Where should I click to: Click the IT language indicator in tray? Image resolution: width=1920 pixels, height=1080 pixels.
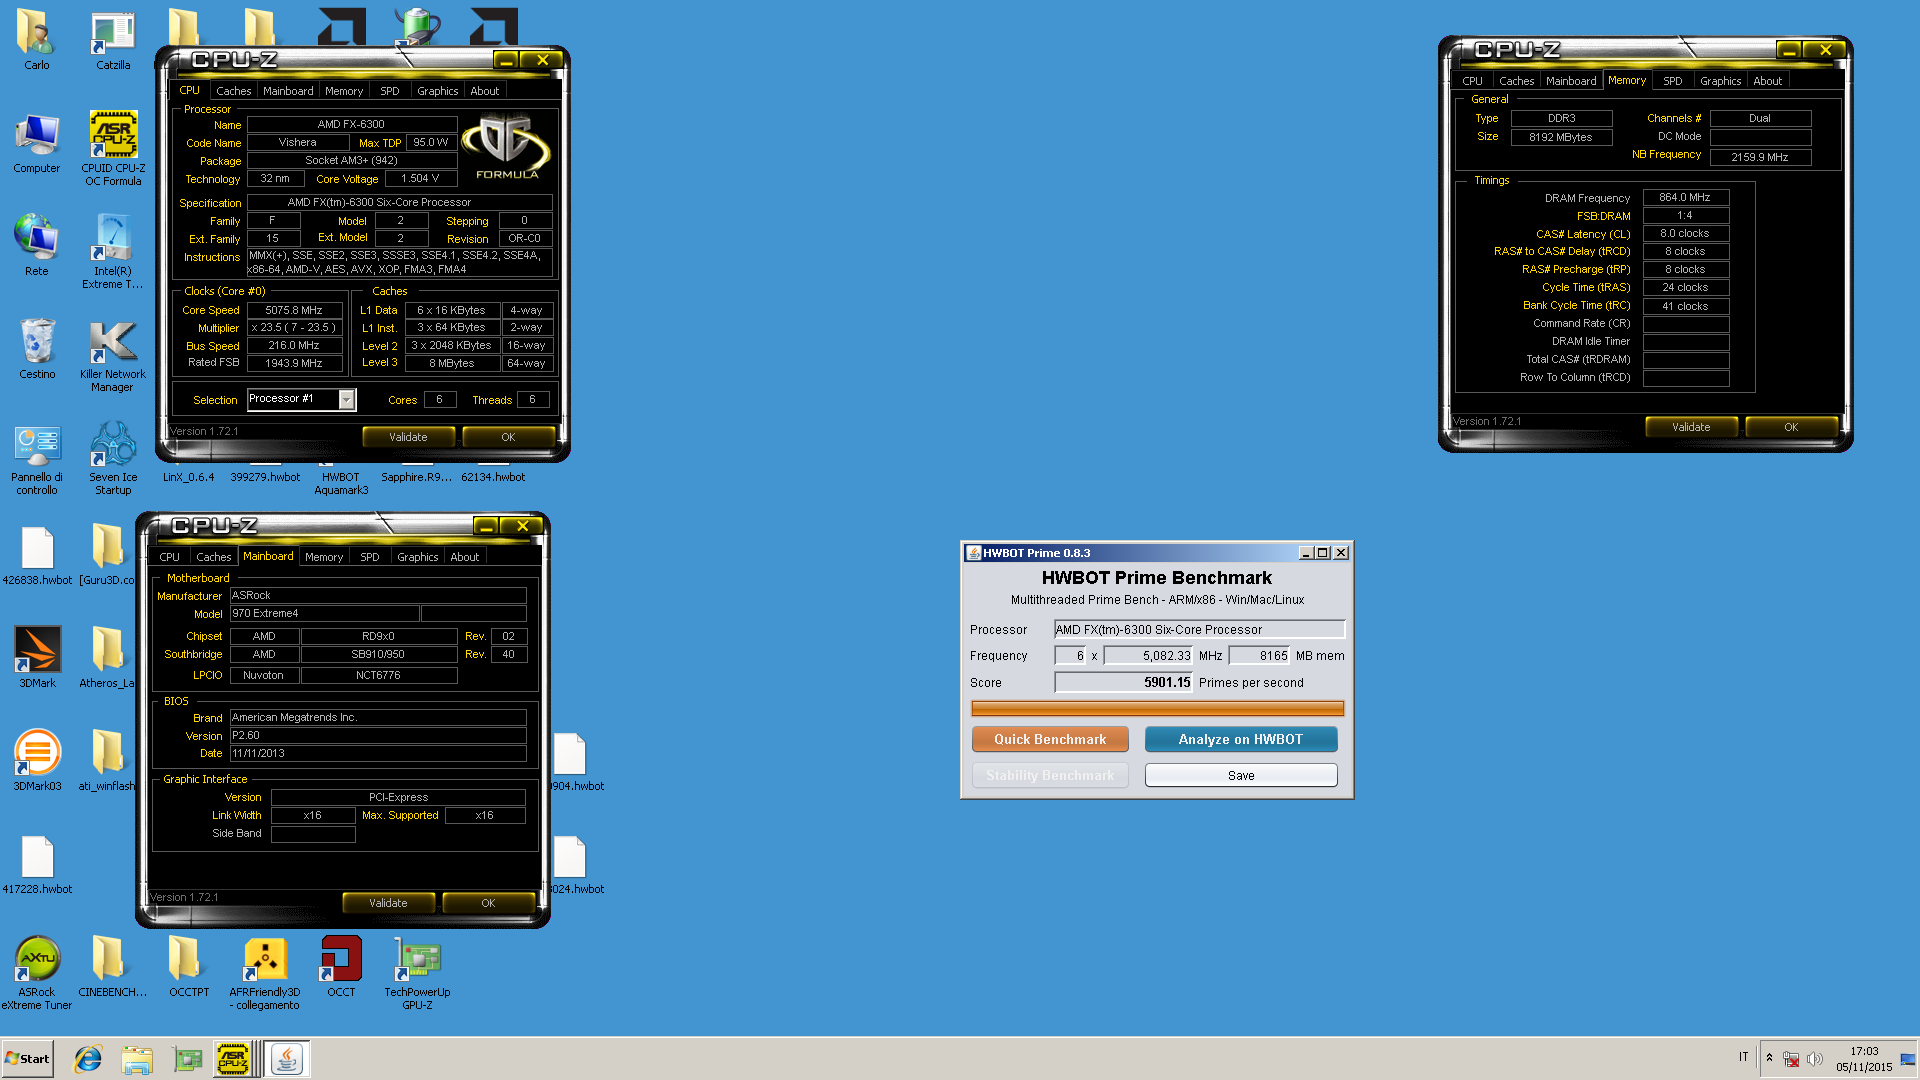coord(1743,1057)
